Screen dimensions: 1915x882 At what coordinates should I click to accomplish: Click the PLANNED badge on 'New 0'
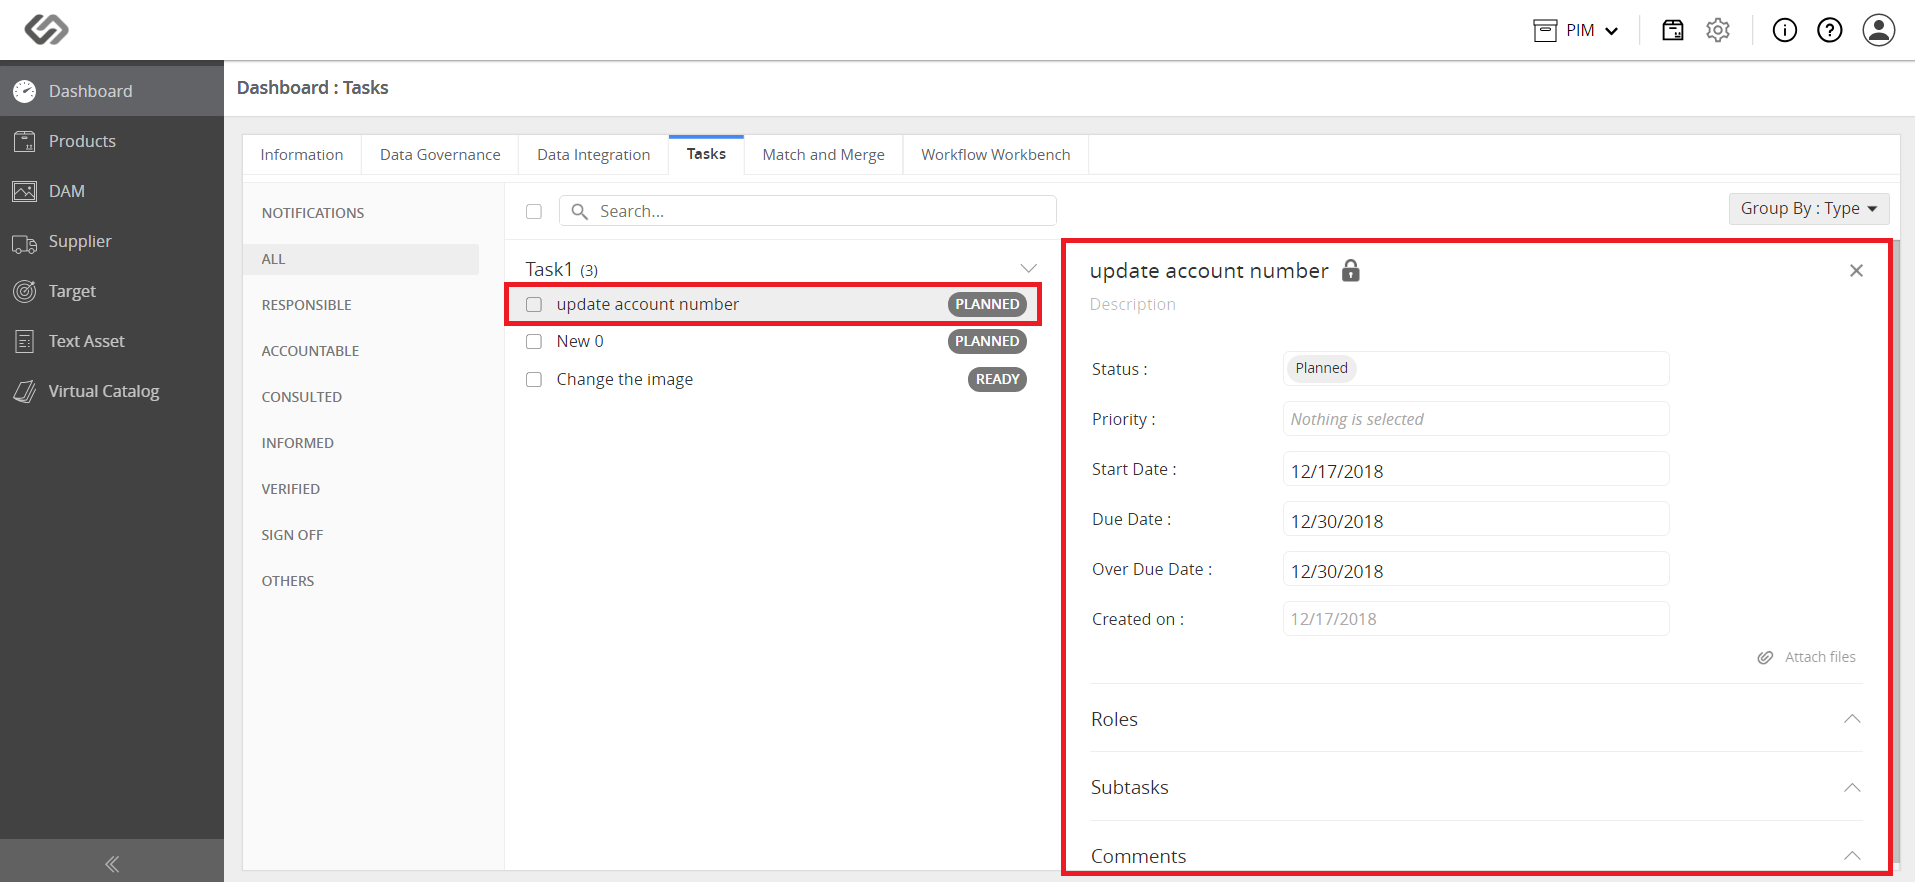coord(987,341)
